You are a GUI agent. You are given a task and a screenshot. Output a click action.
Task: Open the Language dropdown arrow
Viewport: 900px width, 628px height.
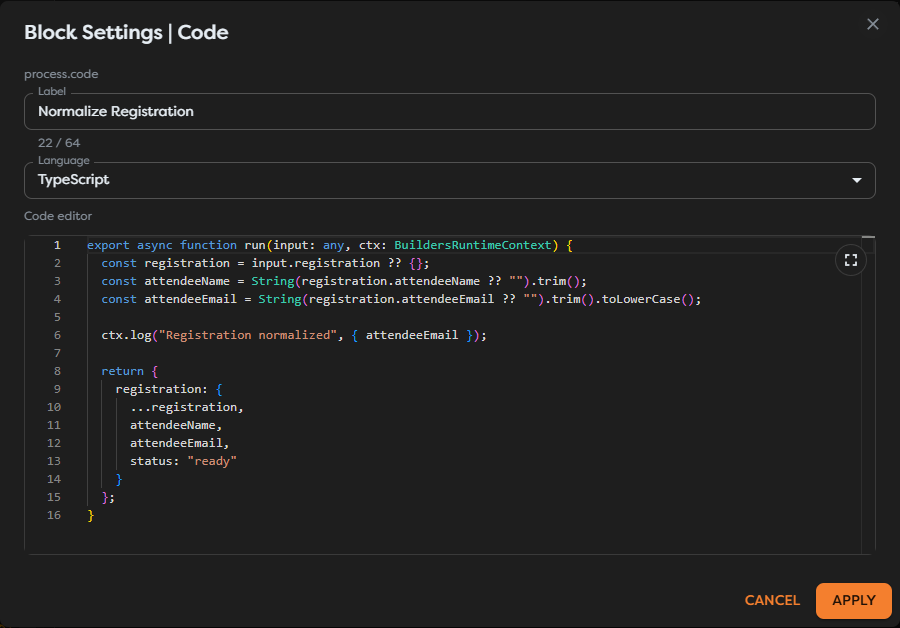tap(856, 180)
